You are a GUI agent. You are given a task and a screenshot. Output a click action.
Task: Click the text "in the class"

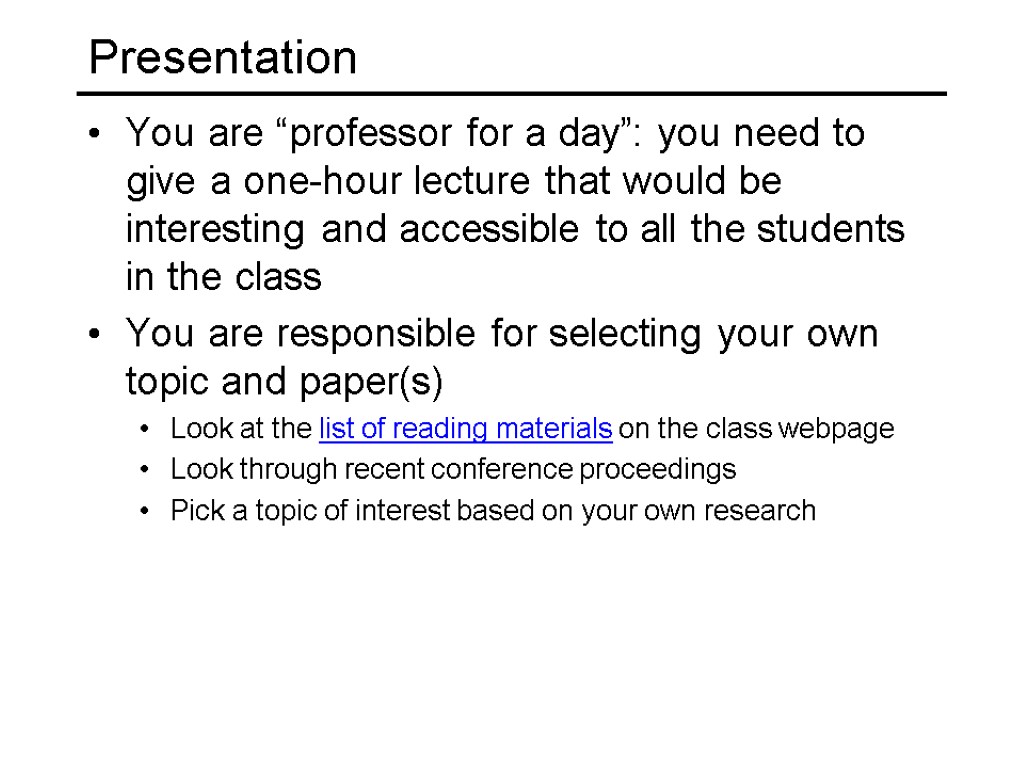224,277
